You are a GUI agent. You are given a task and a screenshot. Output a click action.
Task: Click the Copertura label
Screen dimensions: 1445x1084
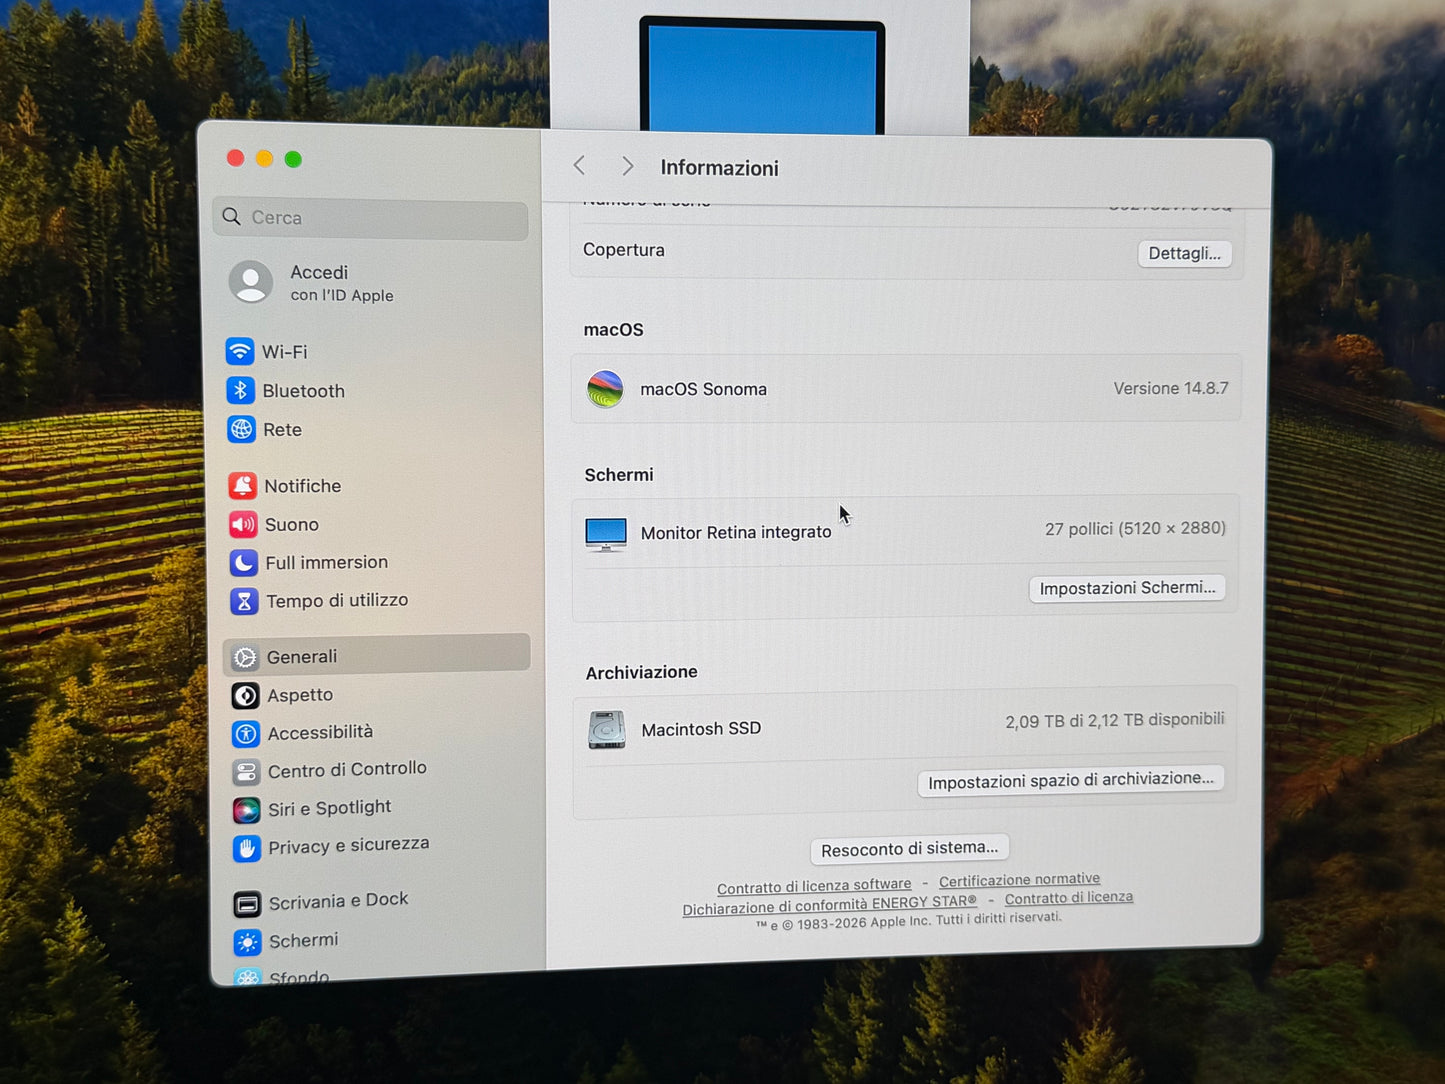coord(624,250)
